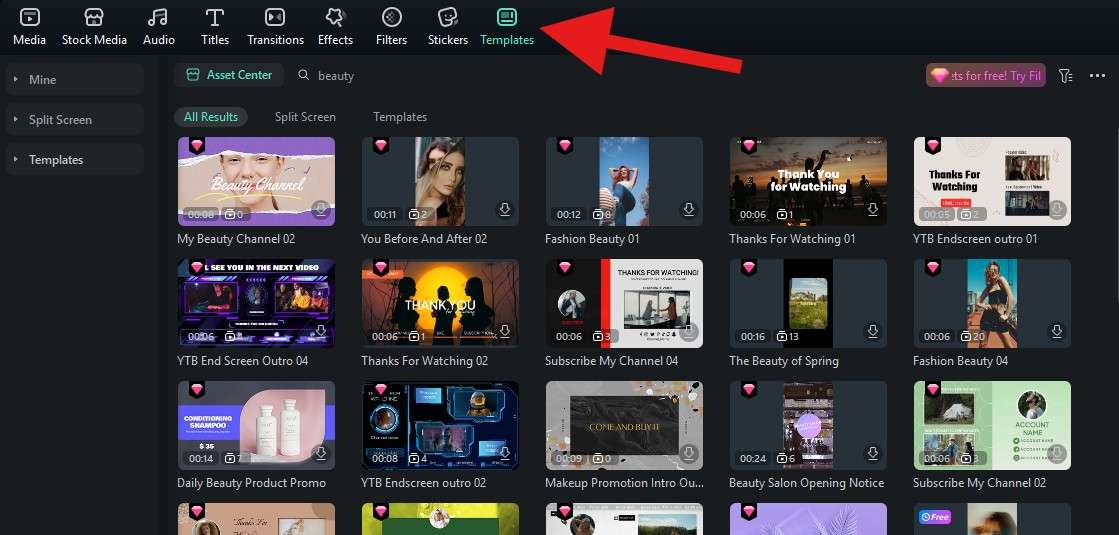
Task: Select Thanks For Watching 01 thumbnail
Action: pyautogui.click(x=808, y=181)
